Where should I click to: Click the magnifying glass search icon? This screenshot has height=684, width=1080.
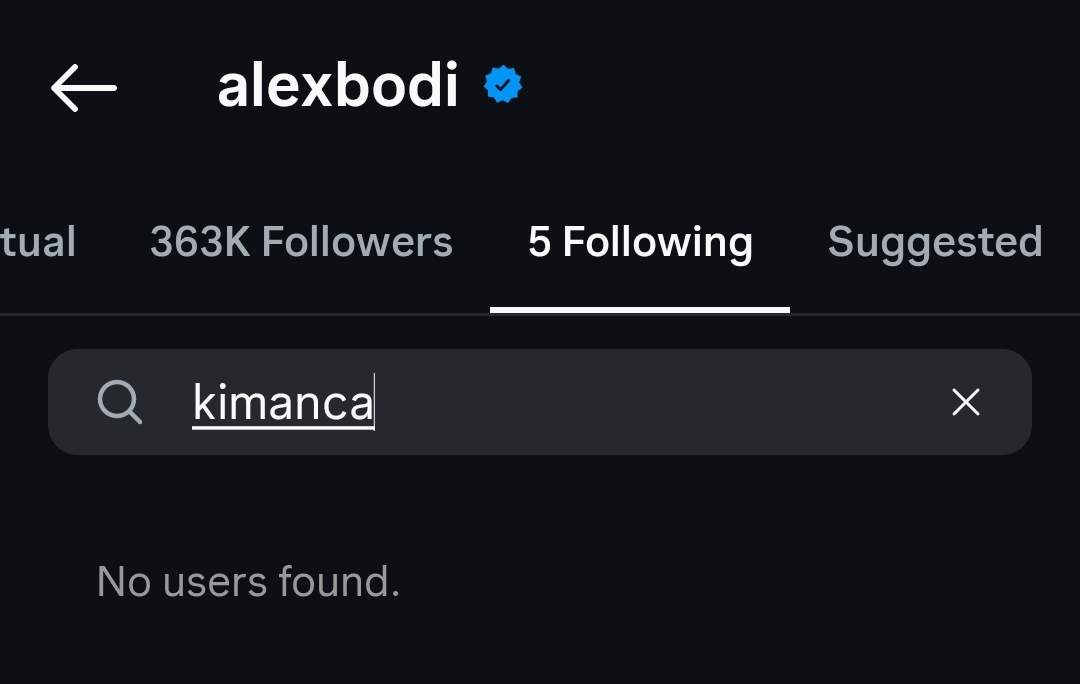pyautogui.click(x=120, y=403)
